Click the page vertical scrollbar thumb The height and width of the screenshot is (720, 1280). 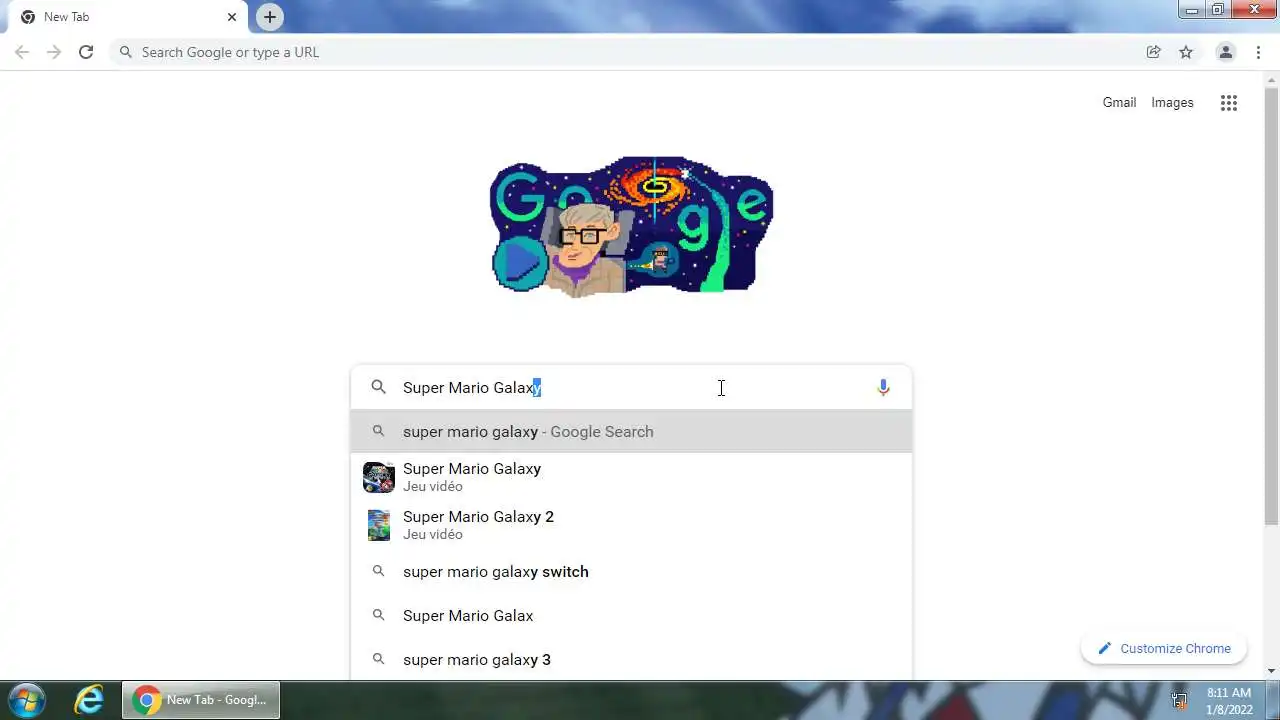pos(1272,304)
